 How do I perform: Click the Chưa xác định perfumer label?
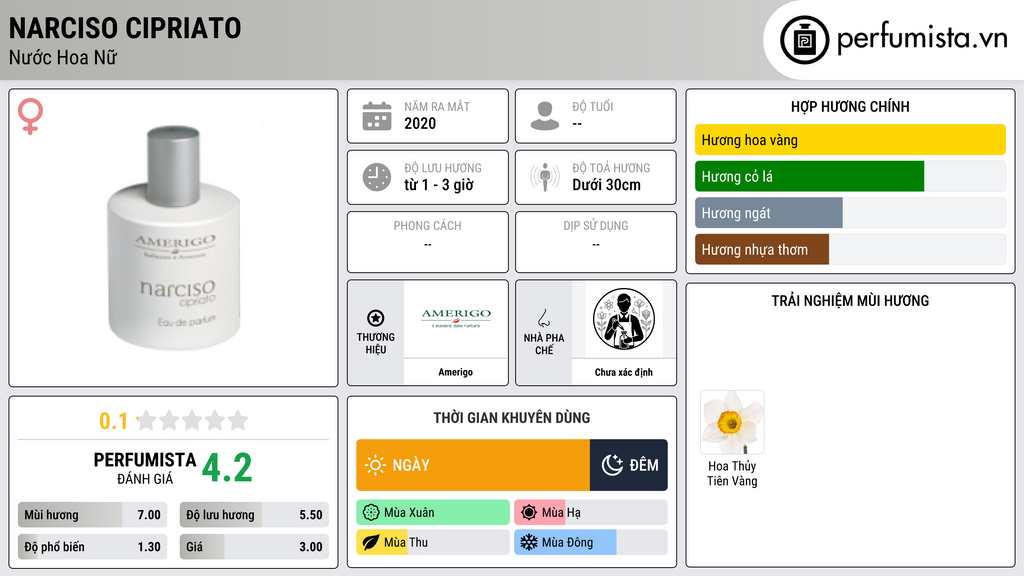click(624, 372)
